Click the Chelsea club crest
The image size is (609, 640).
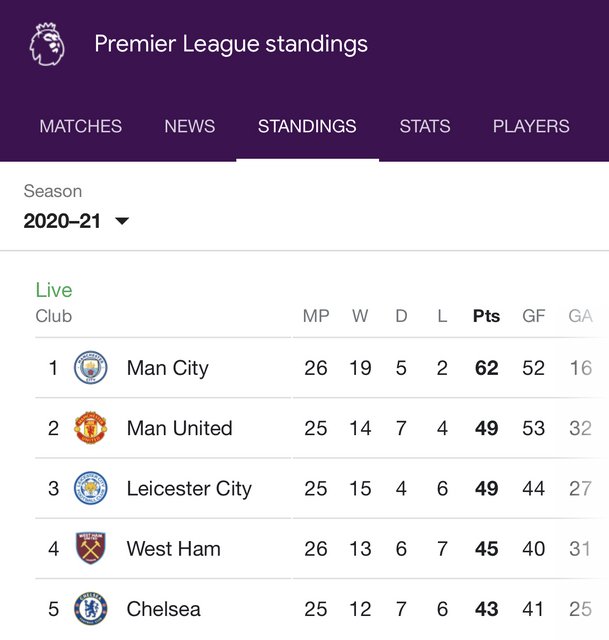91,609
